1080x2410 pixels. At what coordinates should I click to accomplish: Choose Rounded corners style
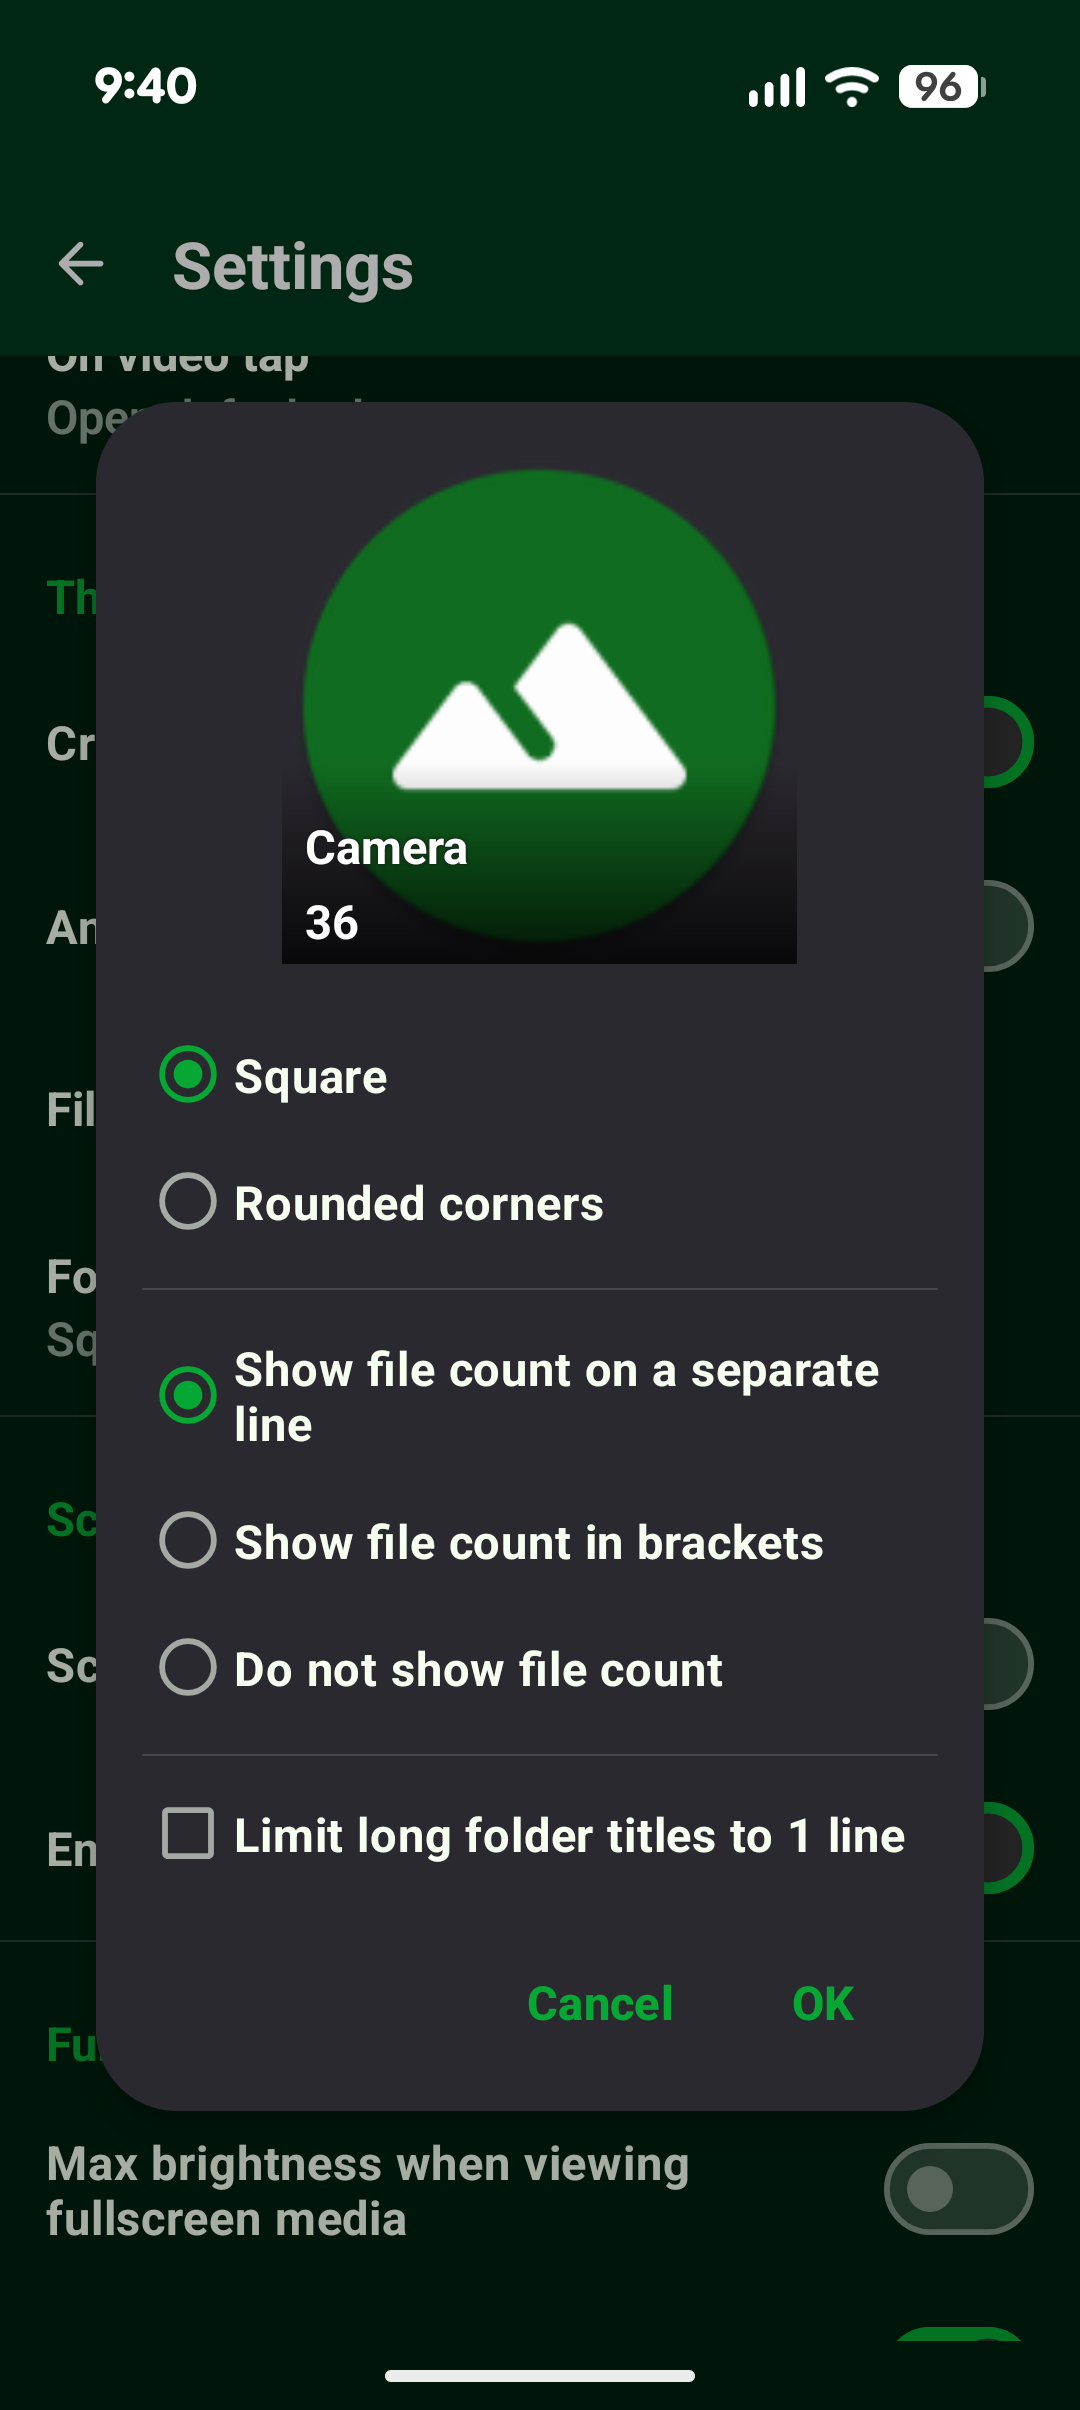(381, 1202)
